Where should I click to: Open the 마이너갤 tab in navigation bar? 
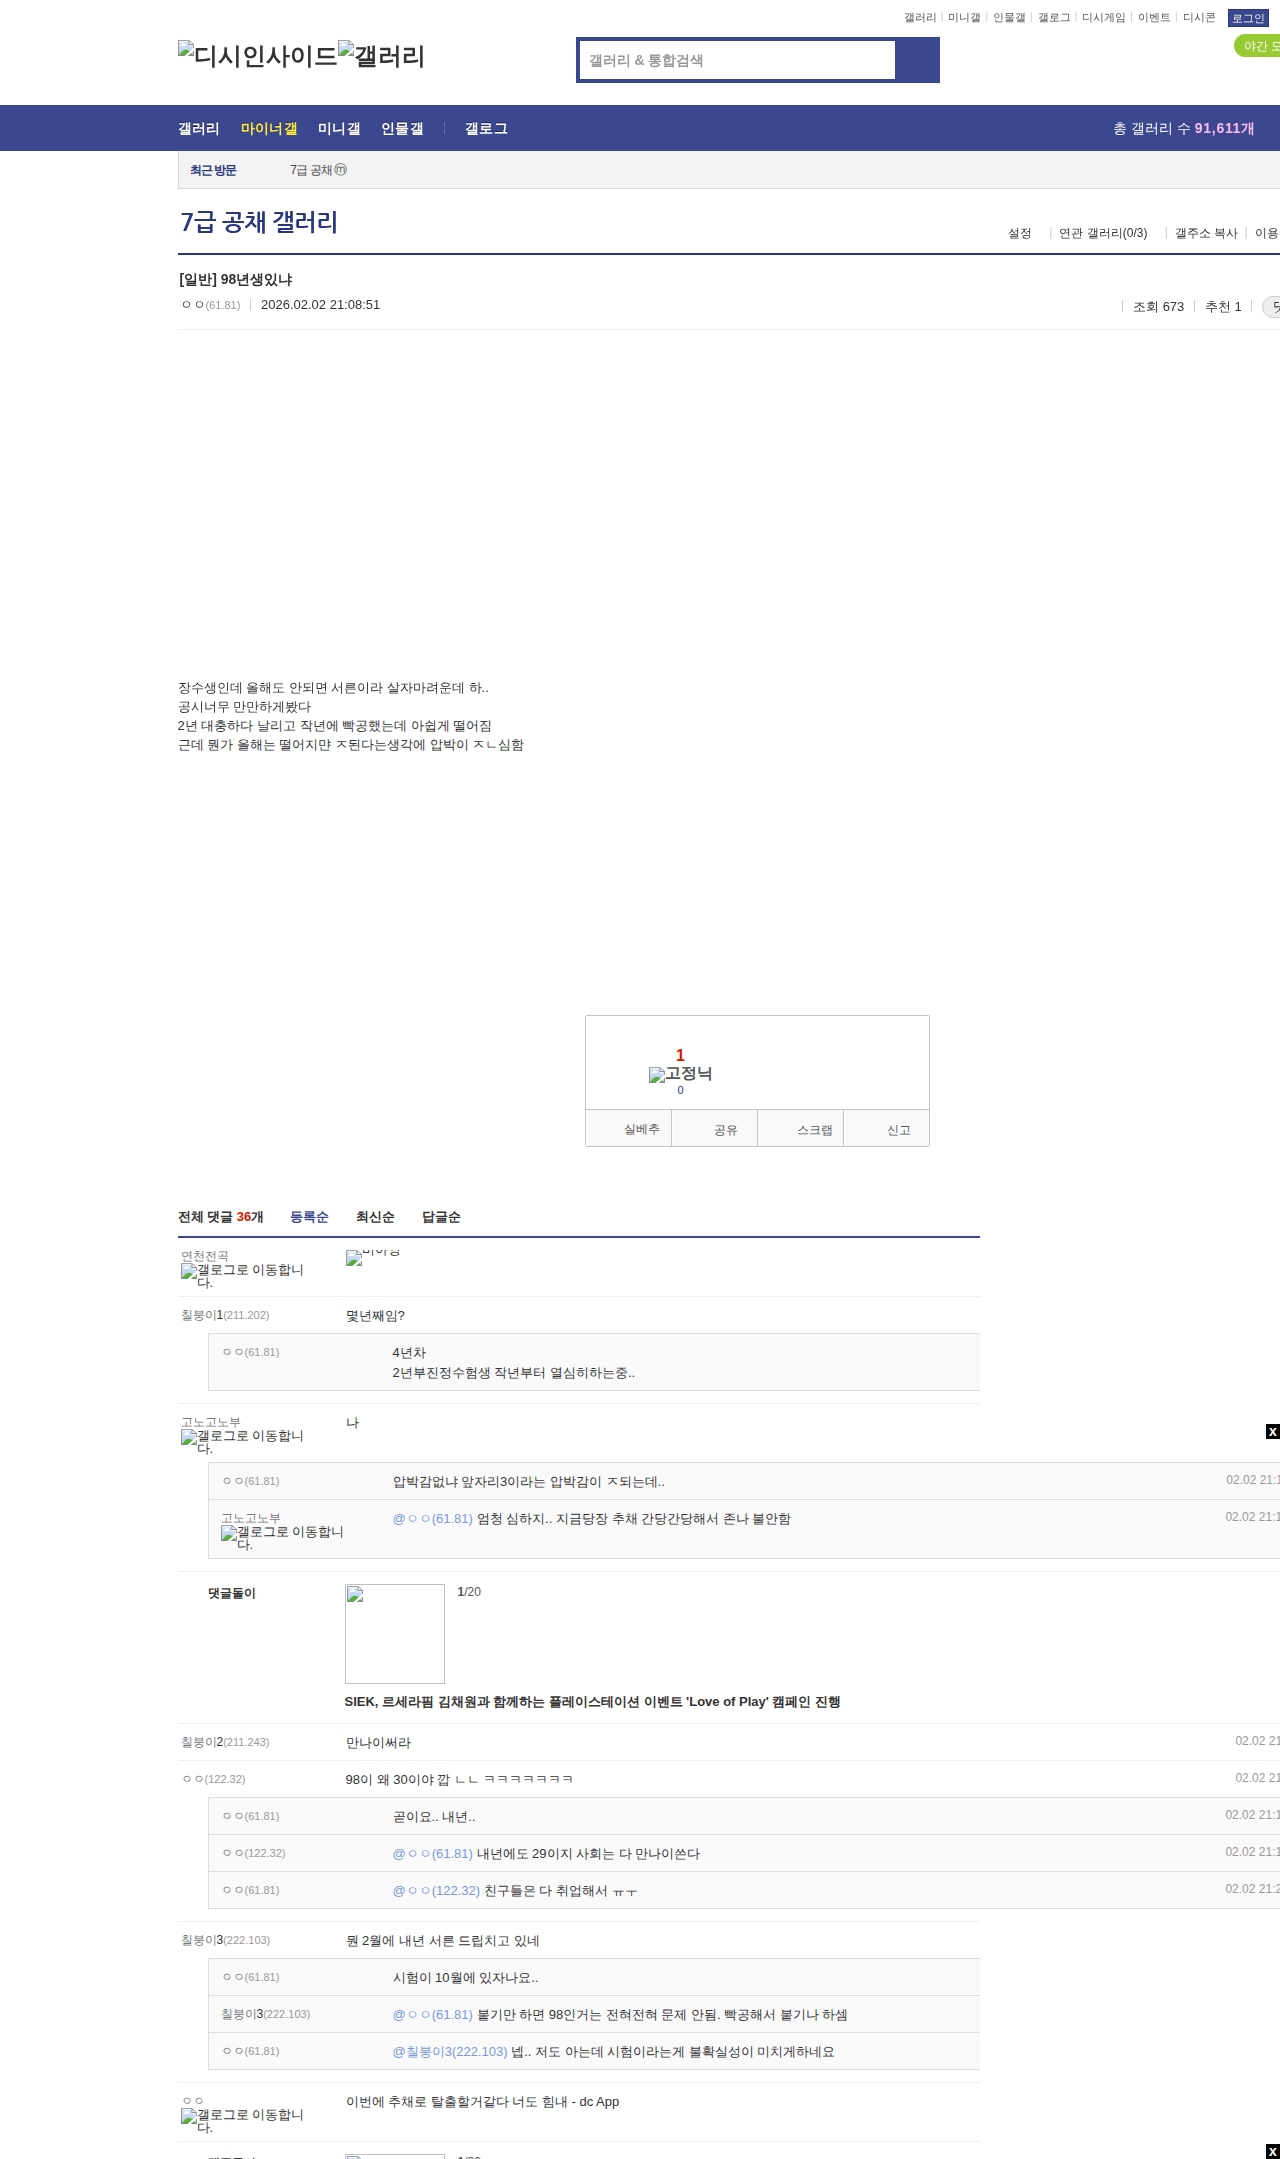tap(268, 129)
